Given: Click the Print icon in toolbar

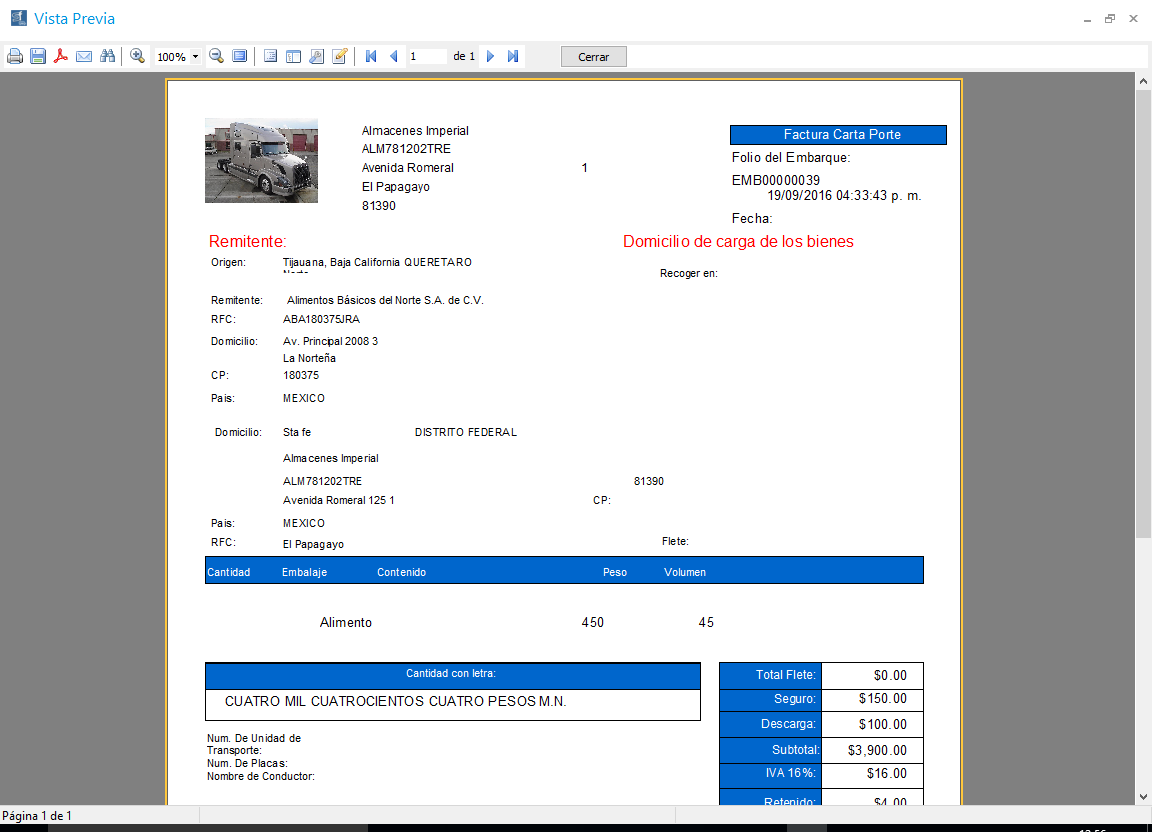Looking at the screenshot, I should tap(15, 57).
